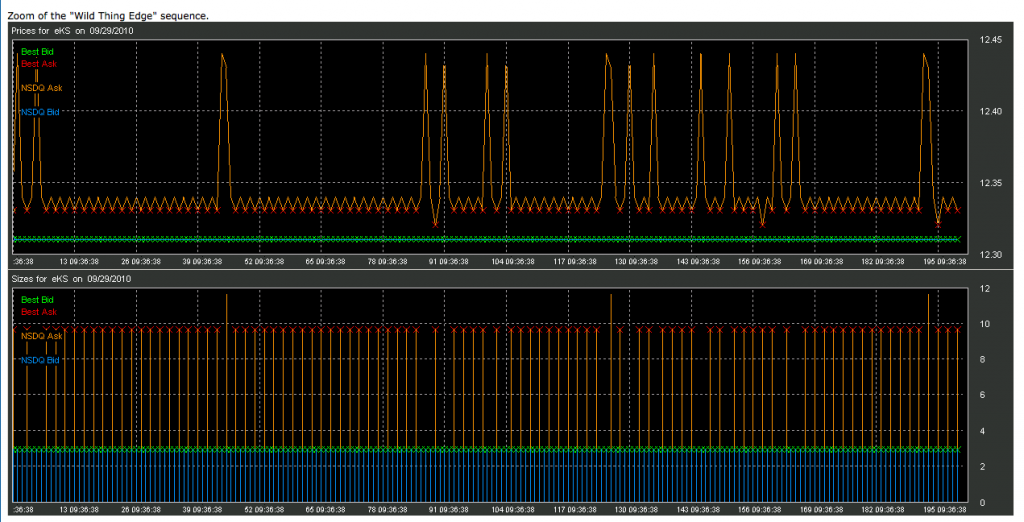Click '65 09:36:38' time label under Sizes chart

click(326, 510)
